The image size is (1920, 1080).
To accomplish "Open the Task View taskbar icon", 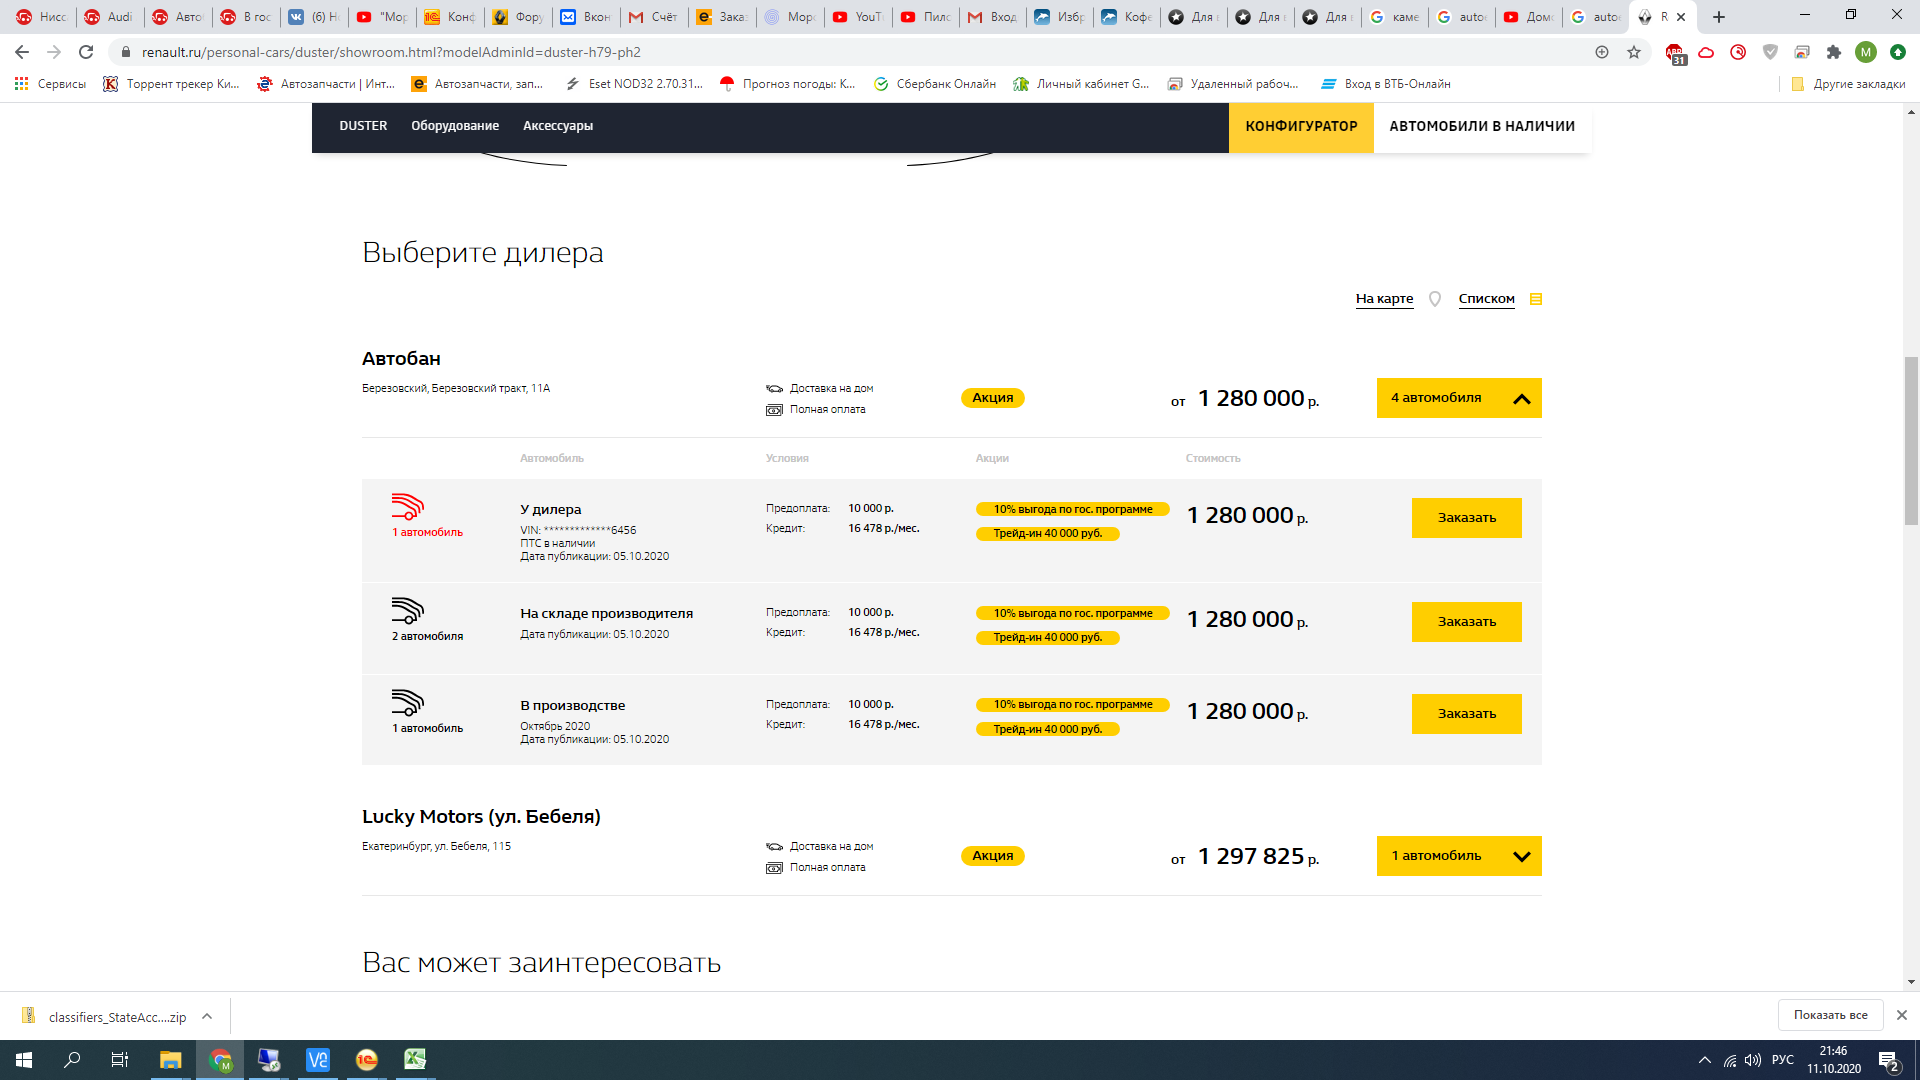I will 120,1060.
